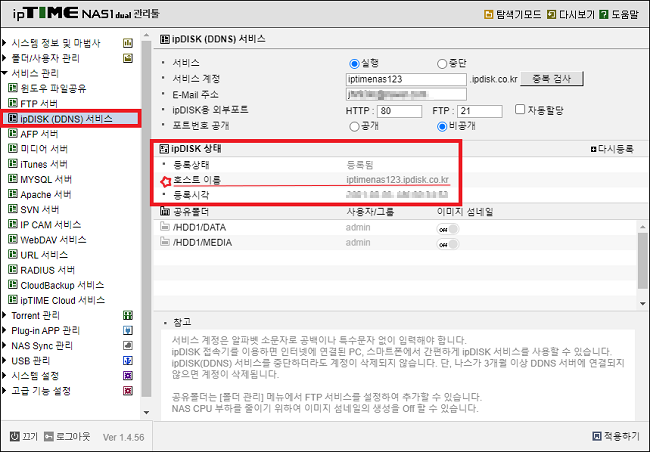The width and height of the screenshot is (650, 452).
Task: Click the 끄기 power icon
Action: pyautogui.click(x=15, y=437)
